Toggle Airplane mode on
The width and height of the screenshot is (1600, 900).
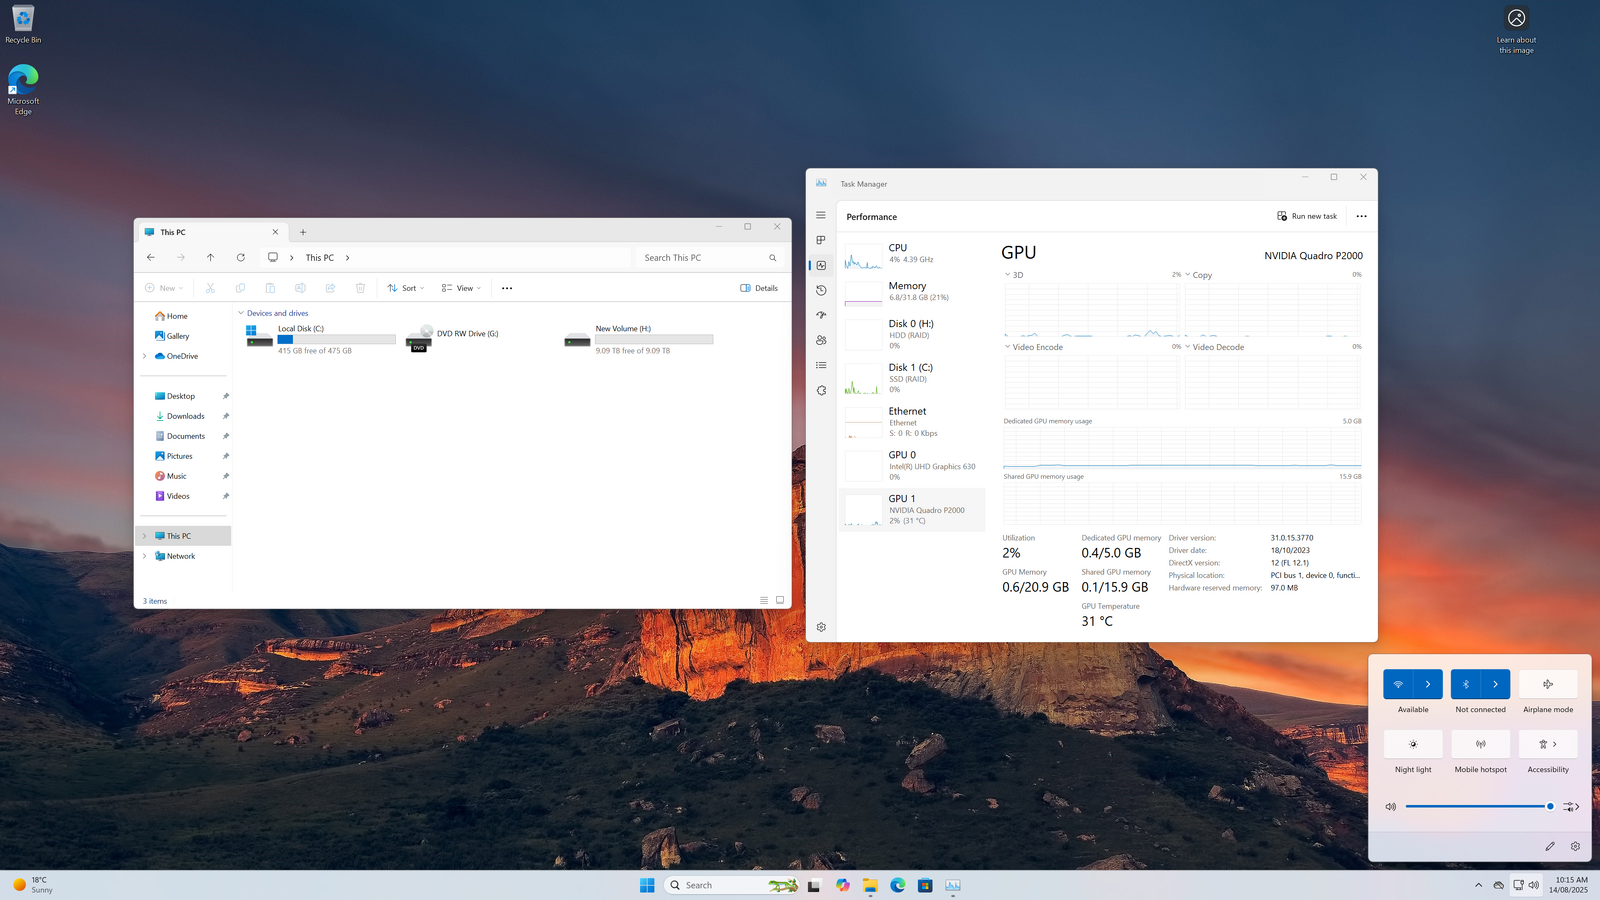click(x=1547, y=684)
